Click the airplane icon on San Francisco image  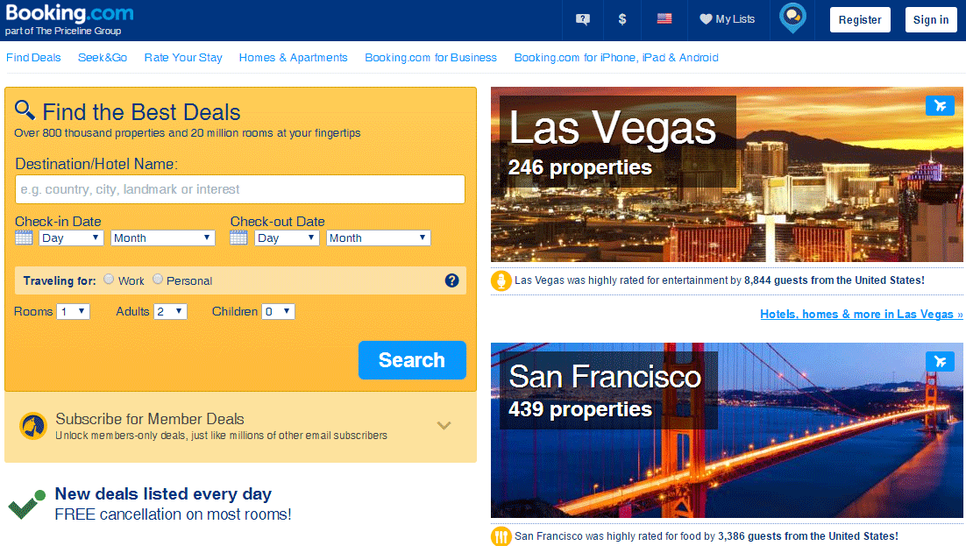click(940, 361)
